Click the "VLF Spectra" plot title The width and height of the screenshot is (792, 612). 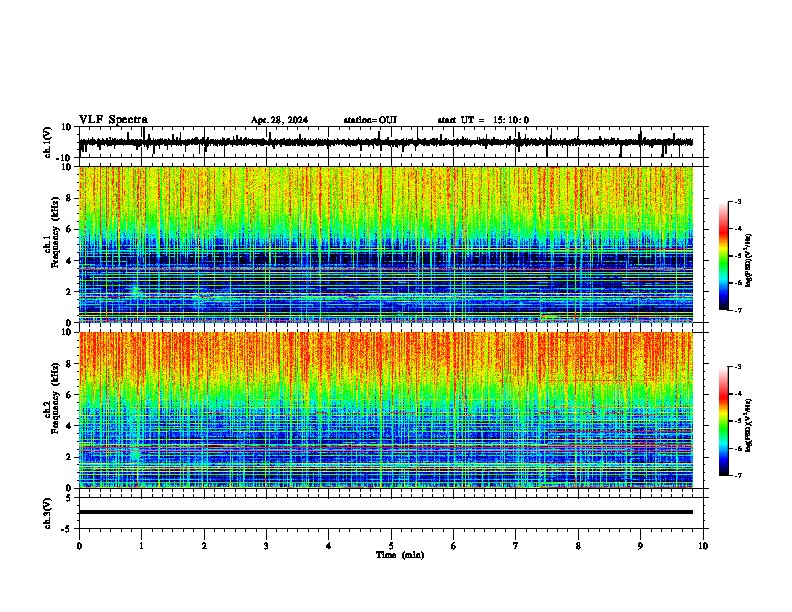click(x=113, y=120)
